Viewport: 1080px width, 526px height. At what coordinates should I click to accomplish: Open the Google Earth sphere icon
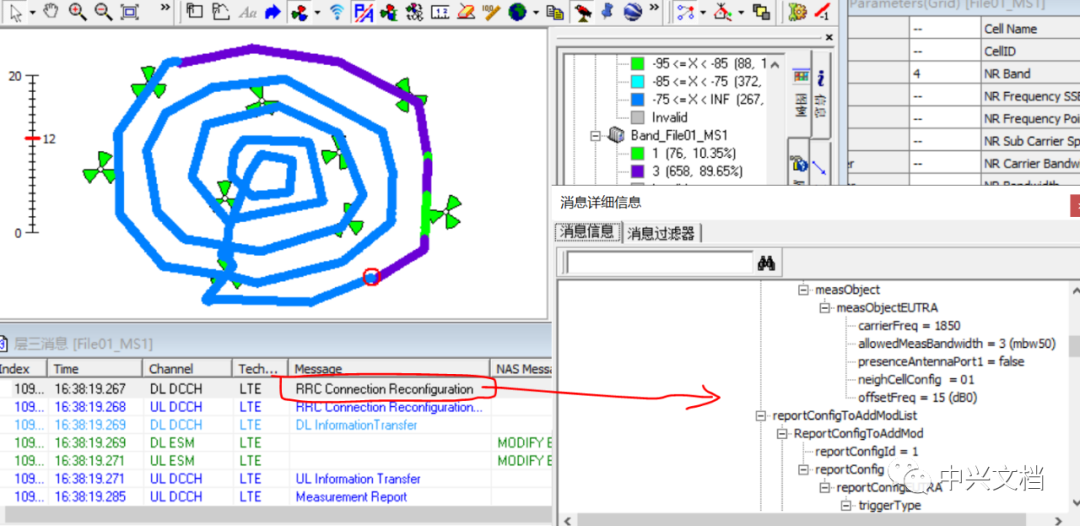634,12
